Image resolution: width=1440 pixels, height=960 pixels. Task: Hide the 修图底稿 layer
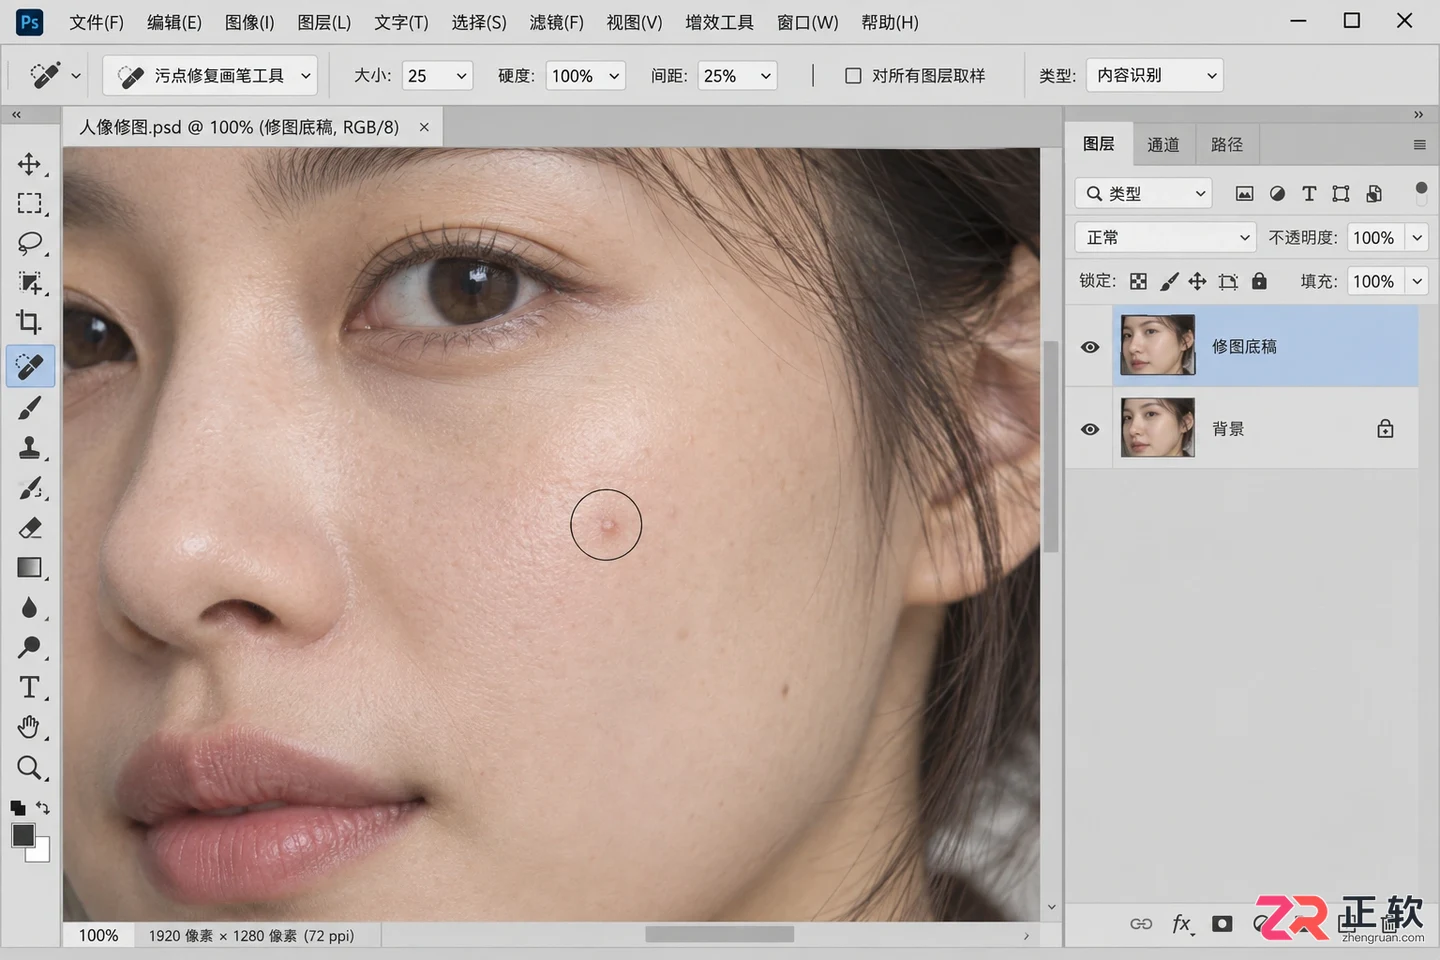click(1090, 347)
